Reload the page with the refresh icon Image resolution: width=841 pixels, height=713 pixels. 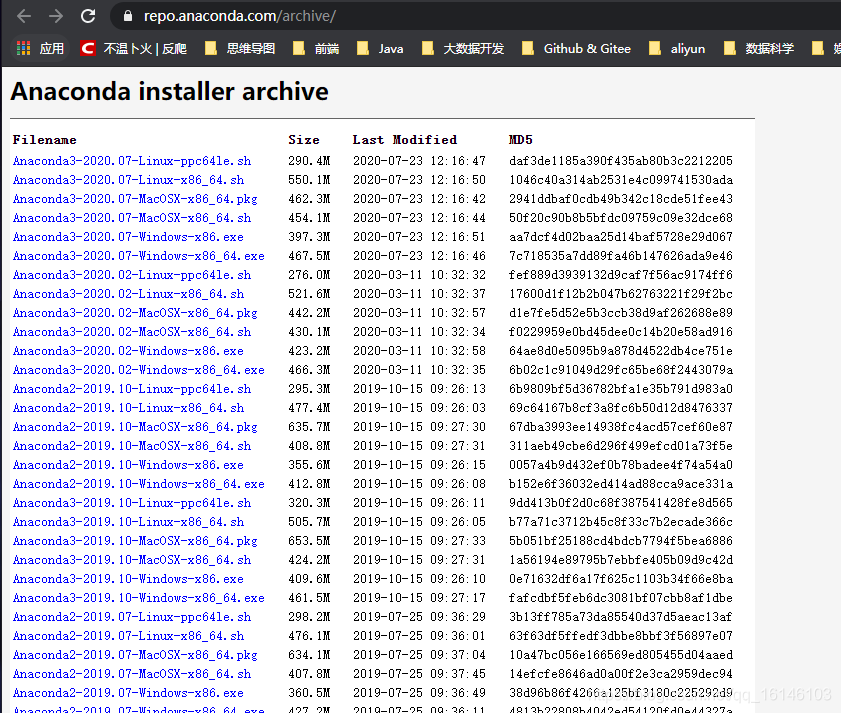point(88,16)
